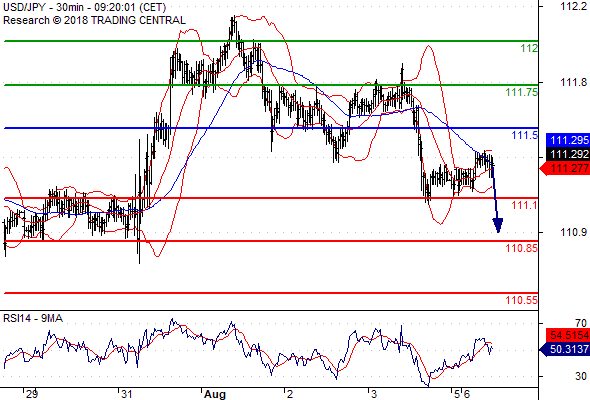Click the RSI 30 level label
The width and height of the screenshot is (590, 400).
[581, 376]
